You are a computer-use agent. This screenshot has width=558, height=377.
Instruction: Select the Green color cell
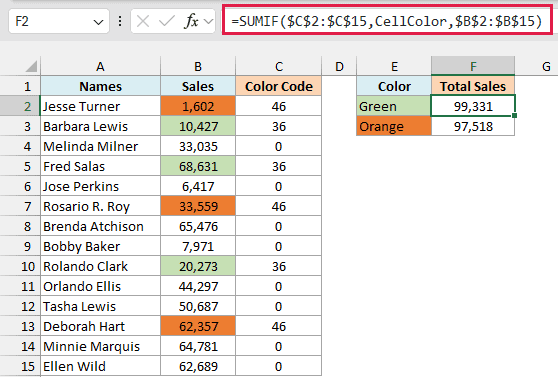[x=394, y=106]
